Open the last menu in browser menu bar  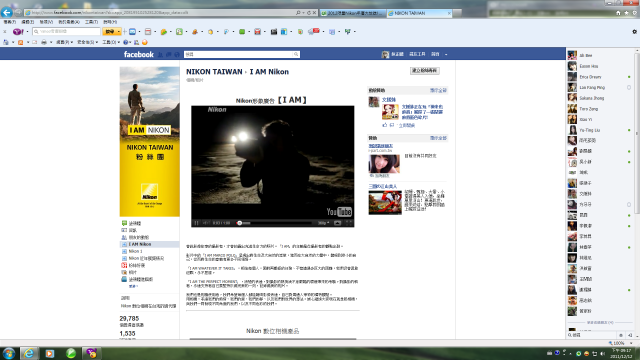(x=110, y=22)
